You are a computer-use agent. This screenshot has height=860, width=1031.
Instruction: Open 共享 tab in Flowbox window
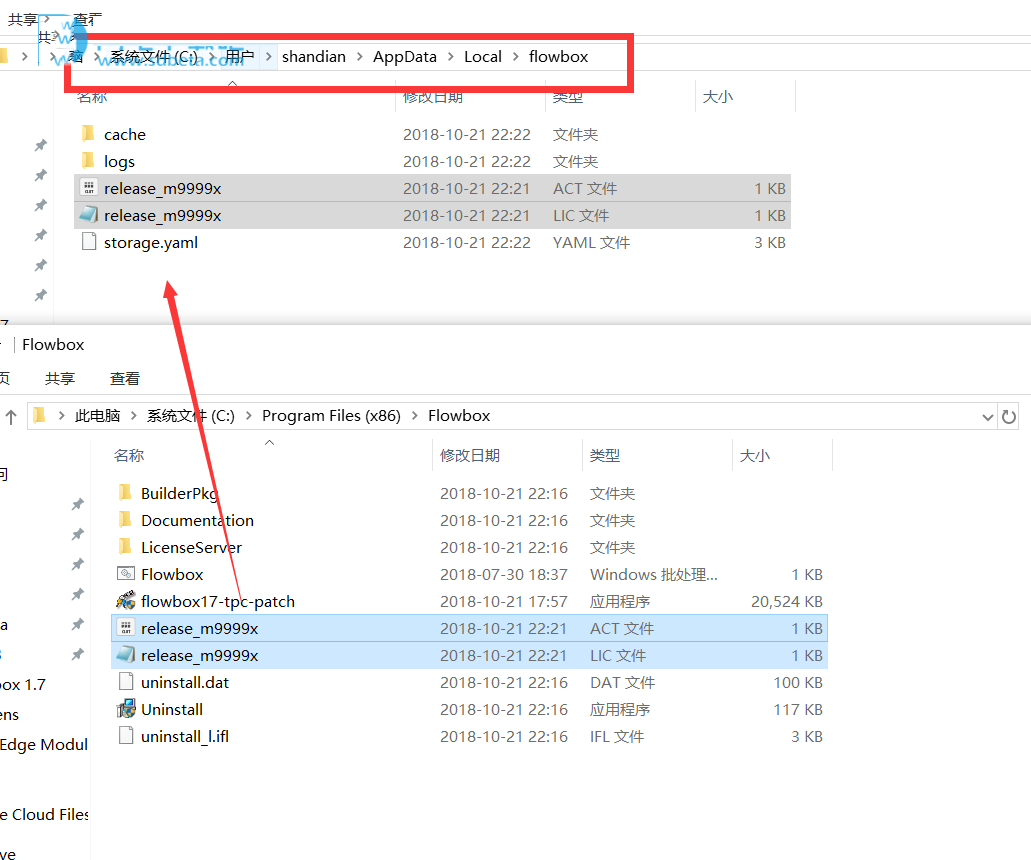pos(60,379)
